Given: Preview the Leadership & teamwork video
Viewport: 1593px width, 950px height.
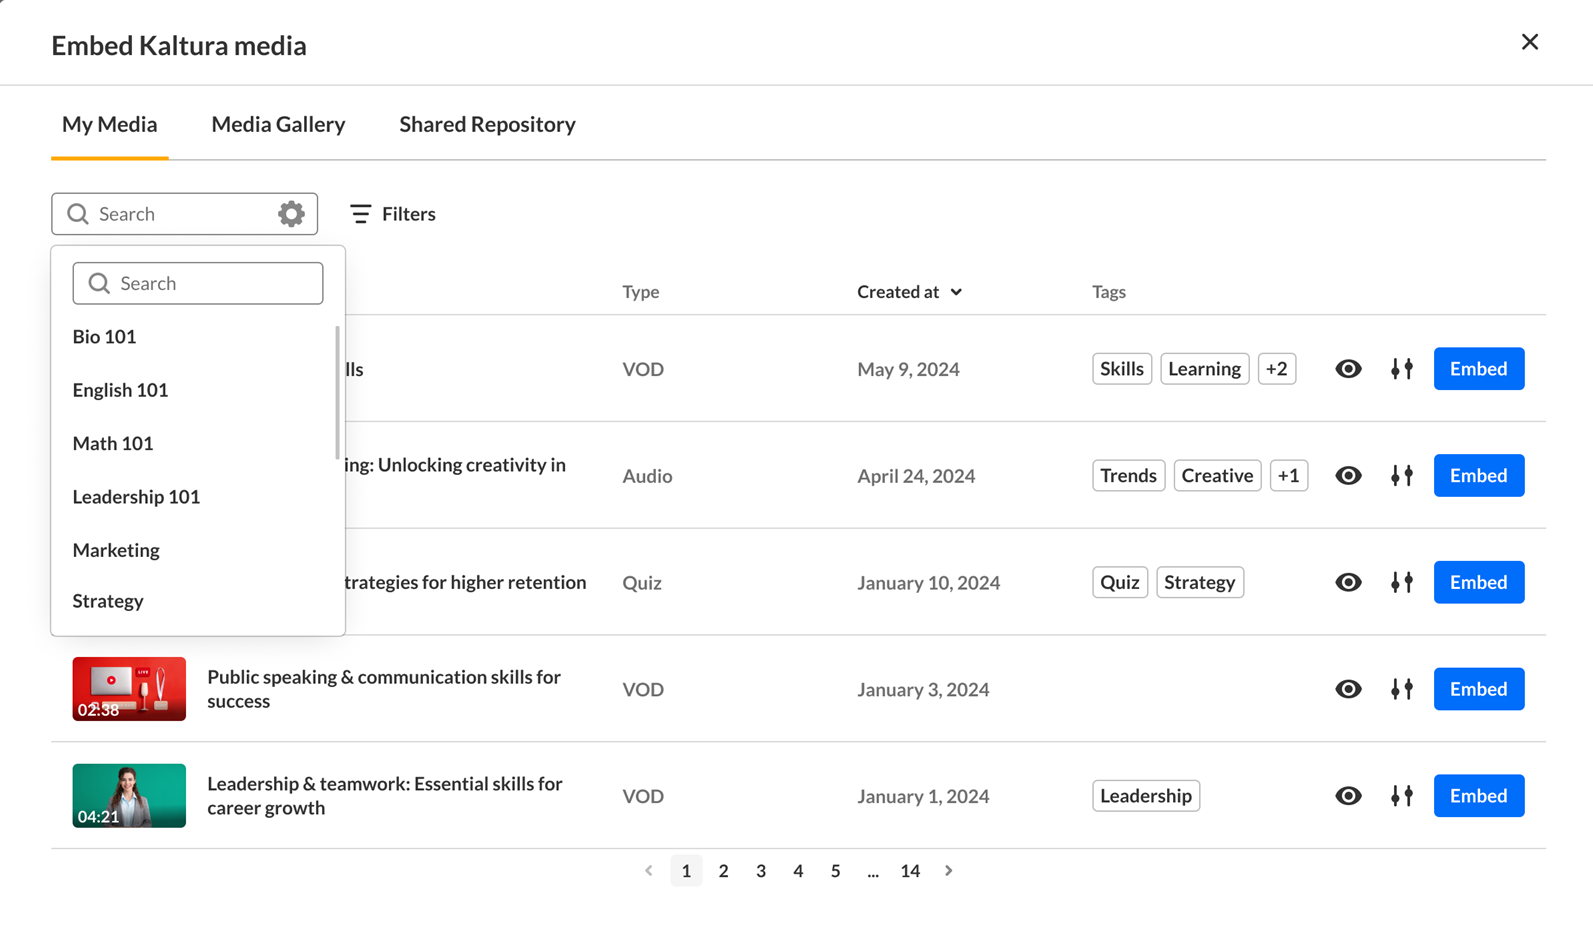Looking at the screenshot, I should pyautogui.click(x=1348, y=796).
